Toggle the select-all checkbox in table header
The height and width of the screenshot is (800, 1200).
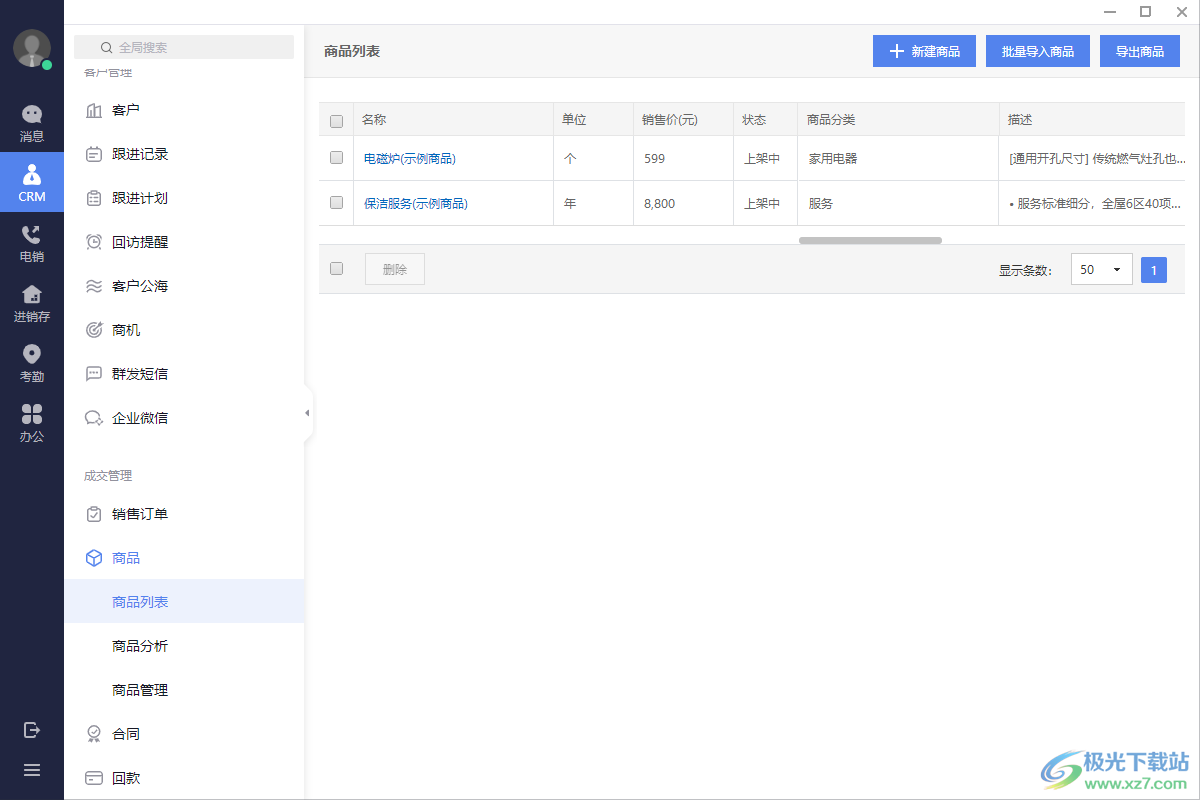point(336,121)
